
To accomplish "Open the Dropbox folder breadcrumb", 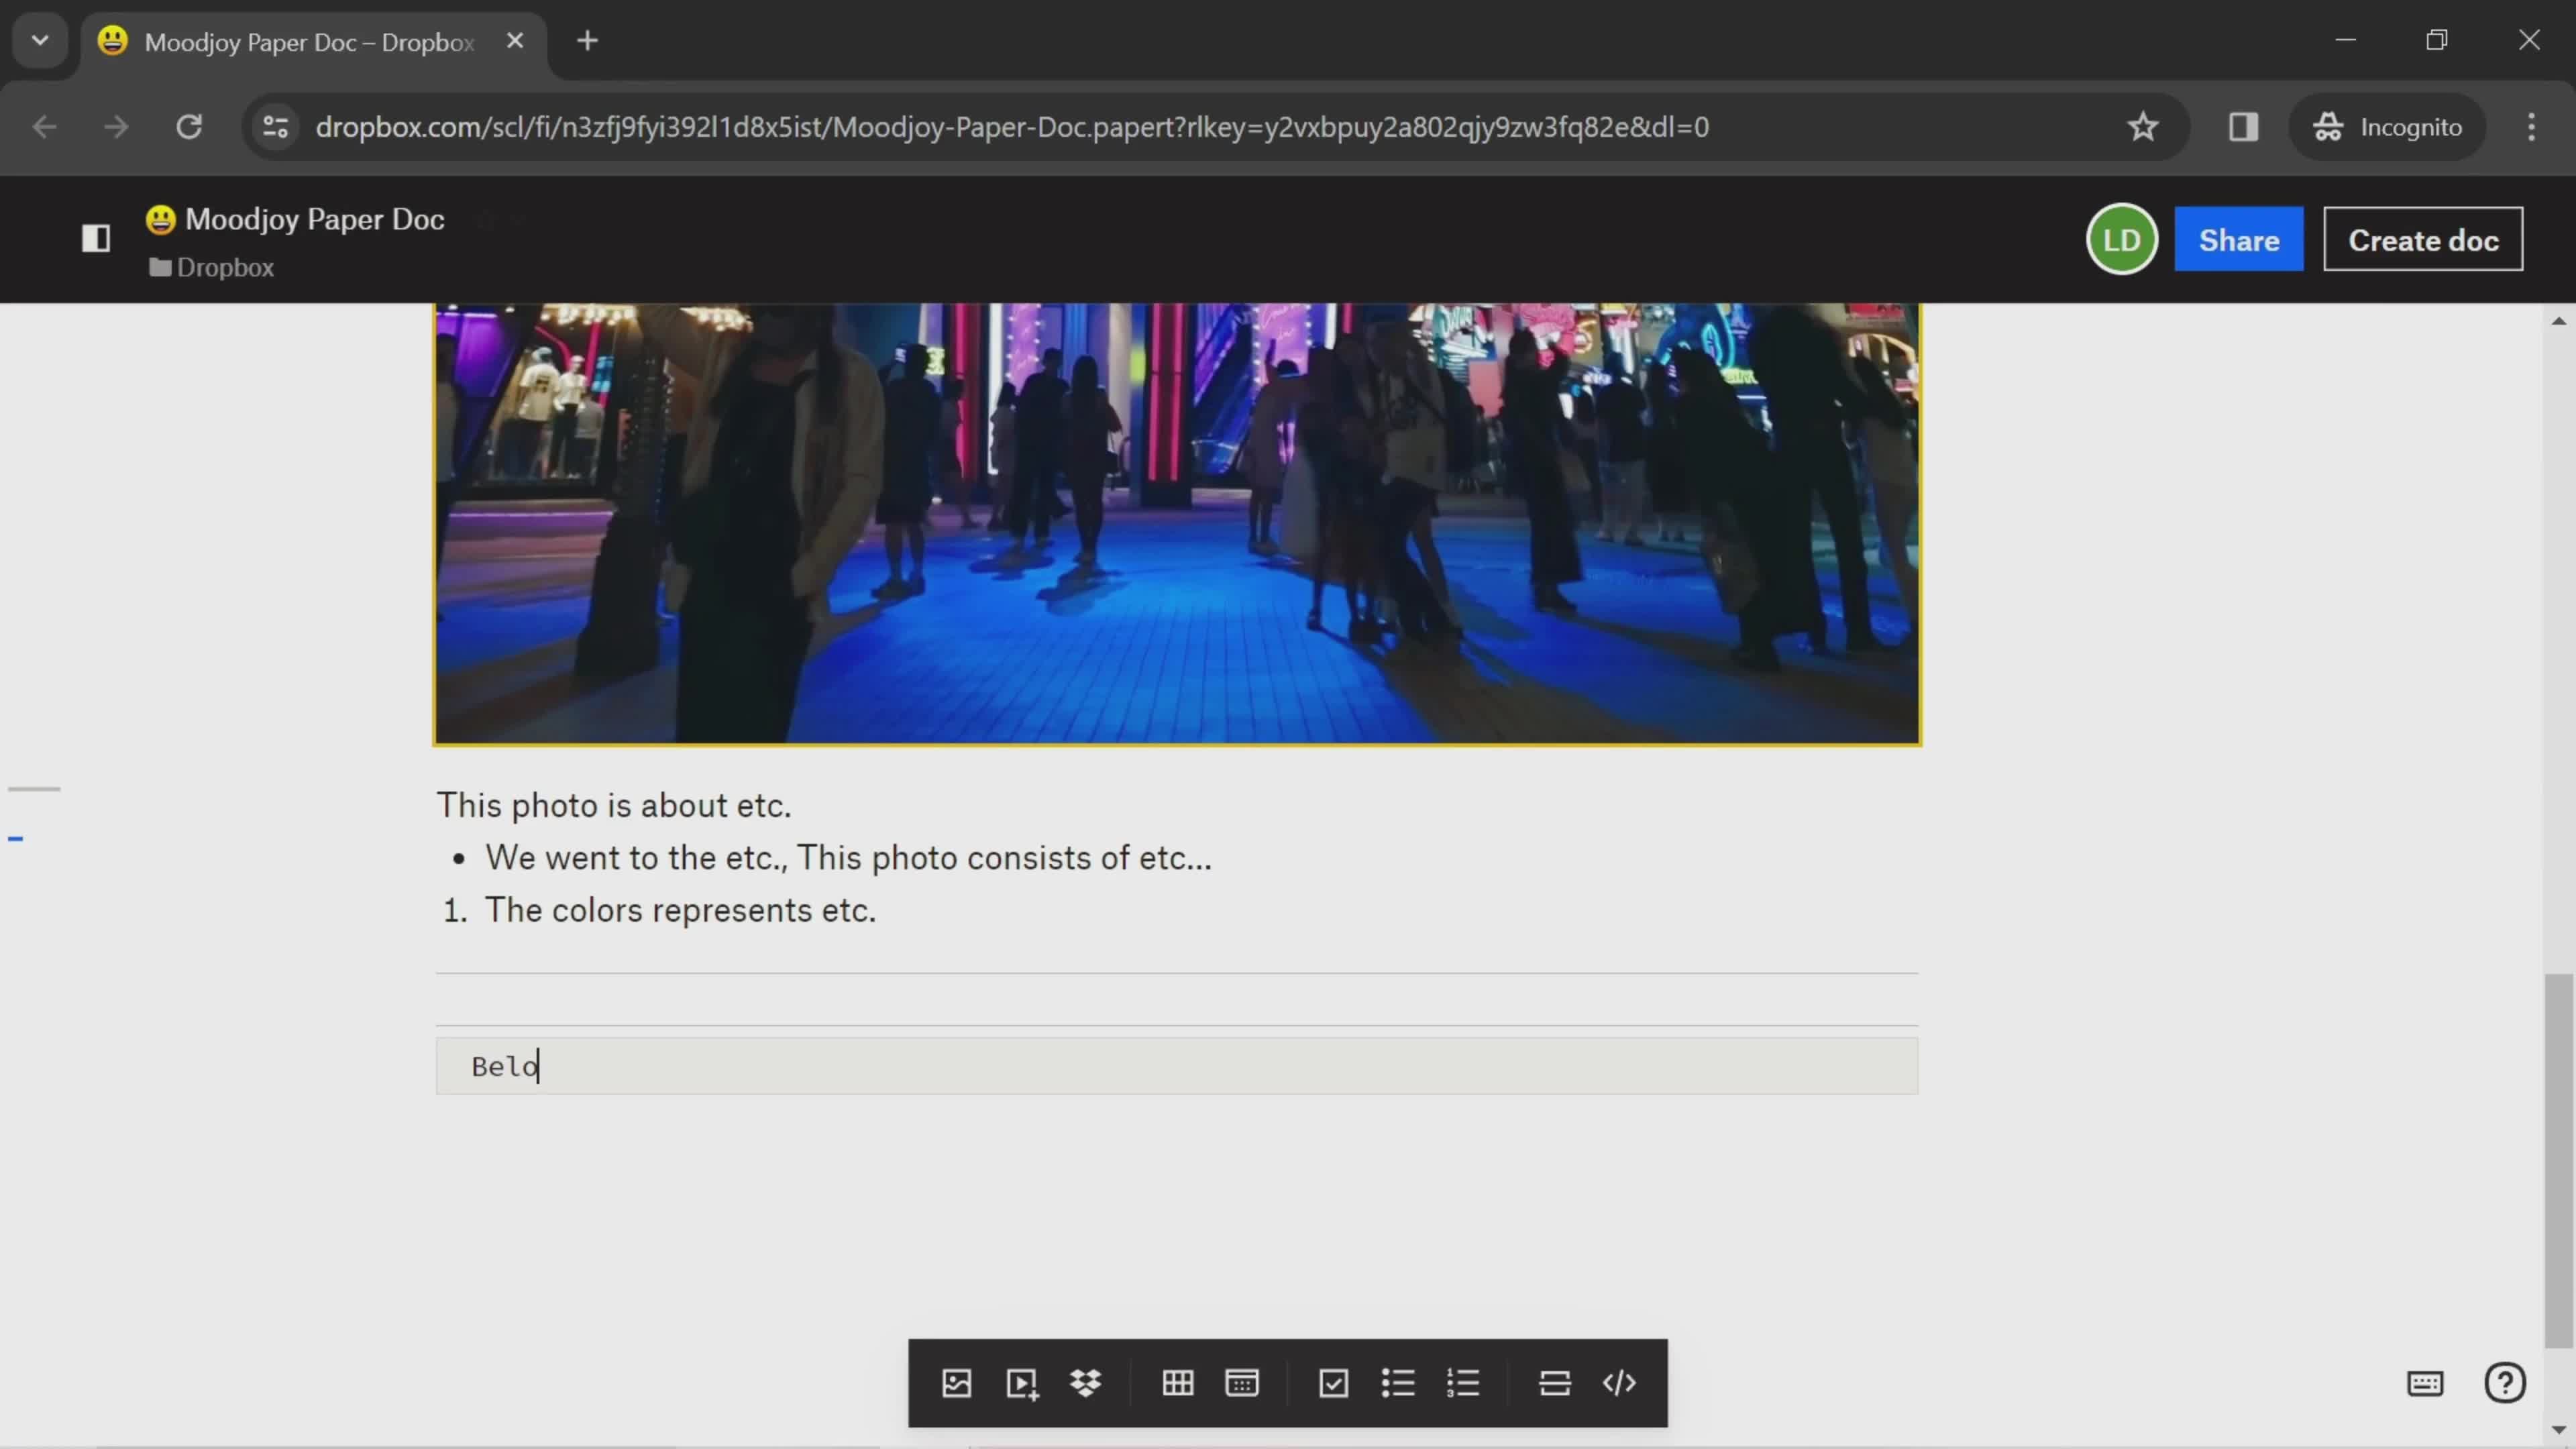I will 212,267.
